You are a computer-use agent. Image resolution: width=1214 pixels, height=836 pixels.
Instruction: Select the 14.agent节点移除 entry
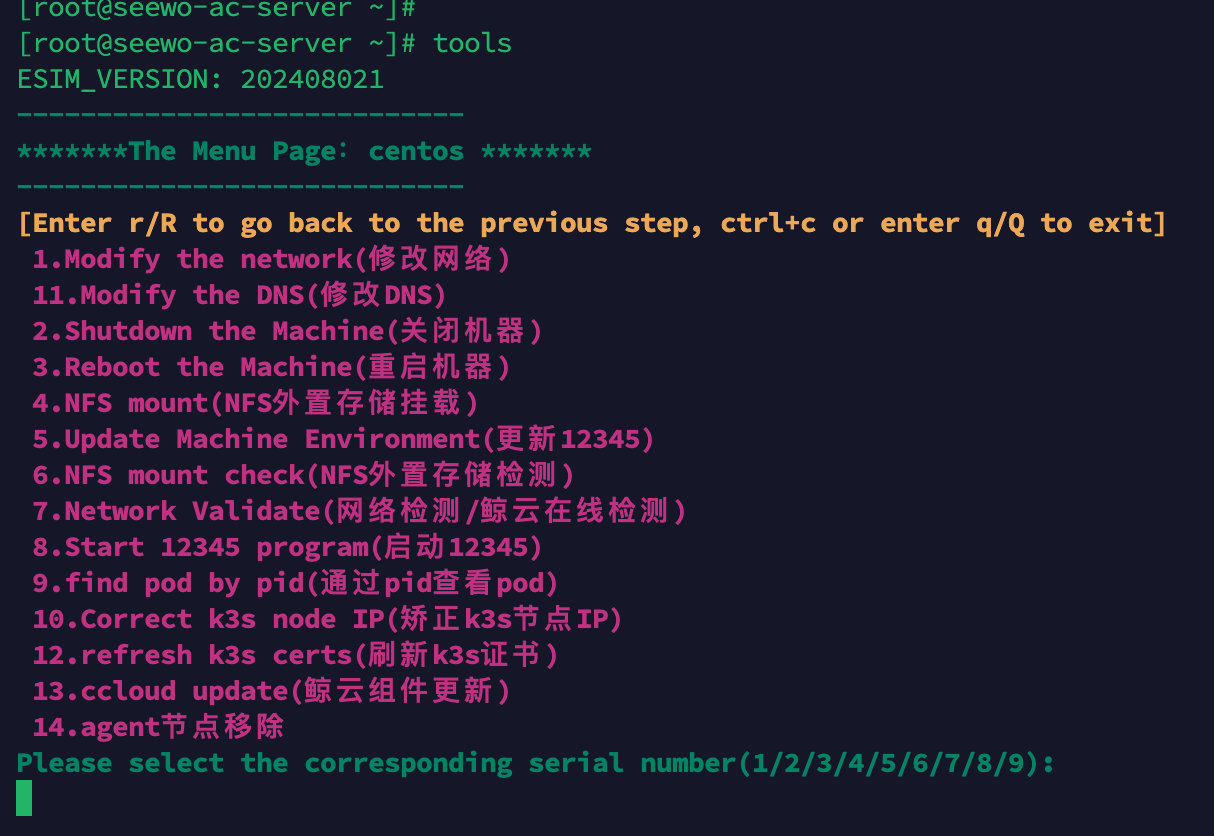[158, 727]
